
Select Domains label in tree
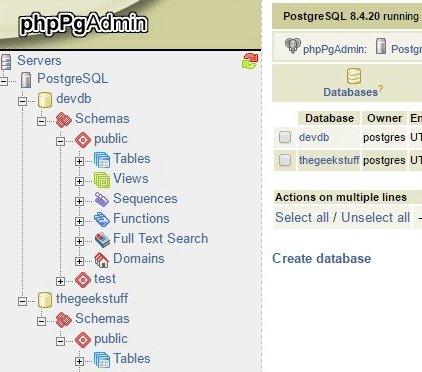139,259
